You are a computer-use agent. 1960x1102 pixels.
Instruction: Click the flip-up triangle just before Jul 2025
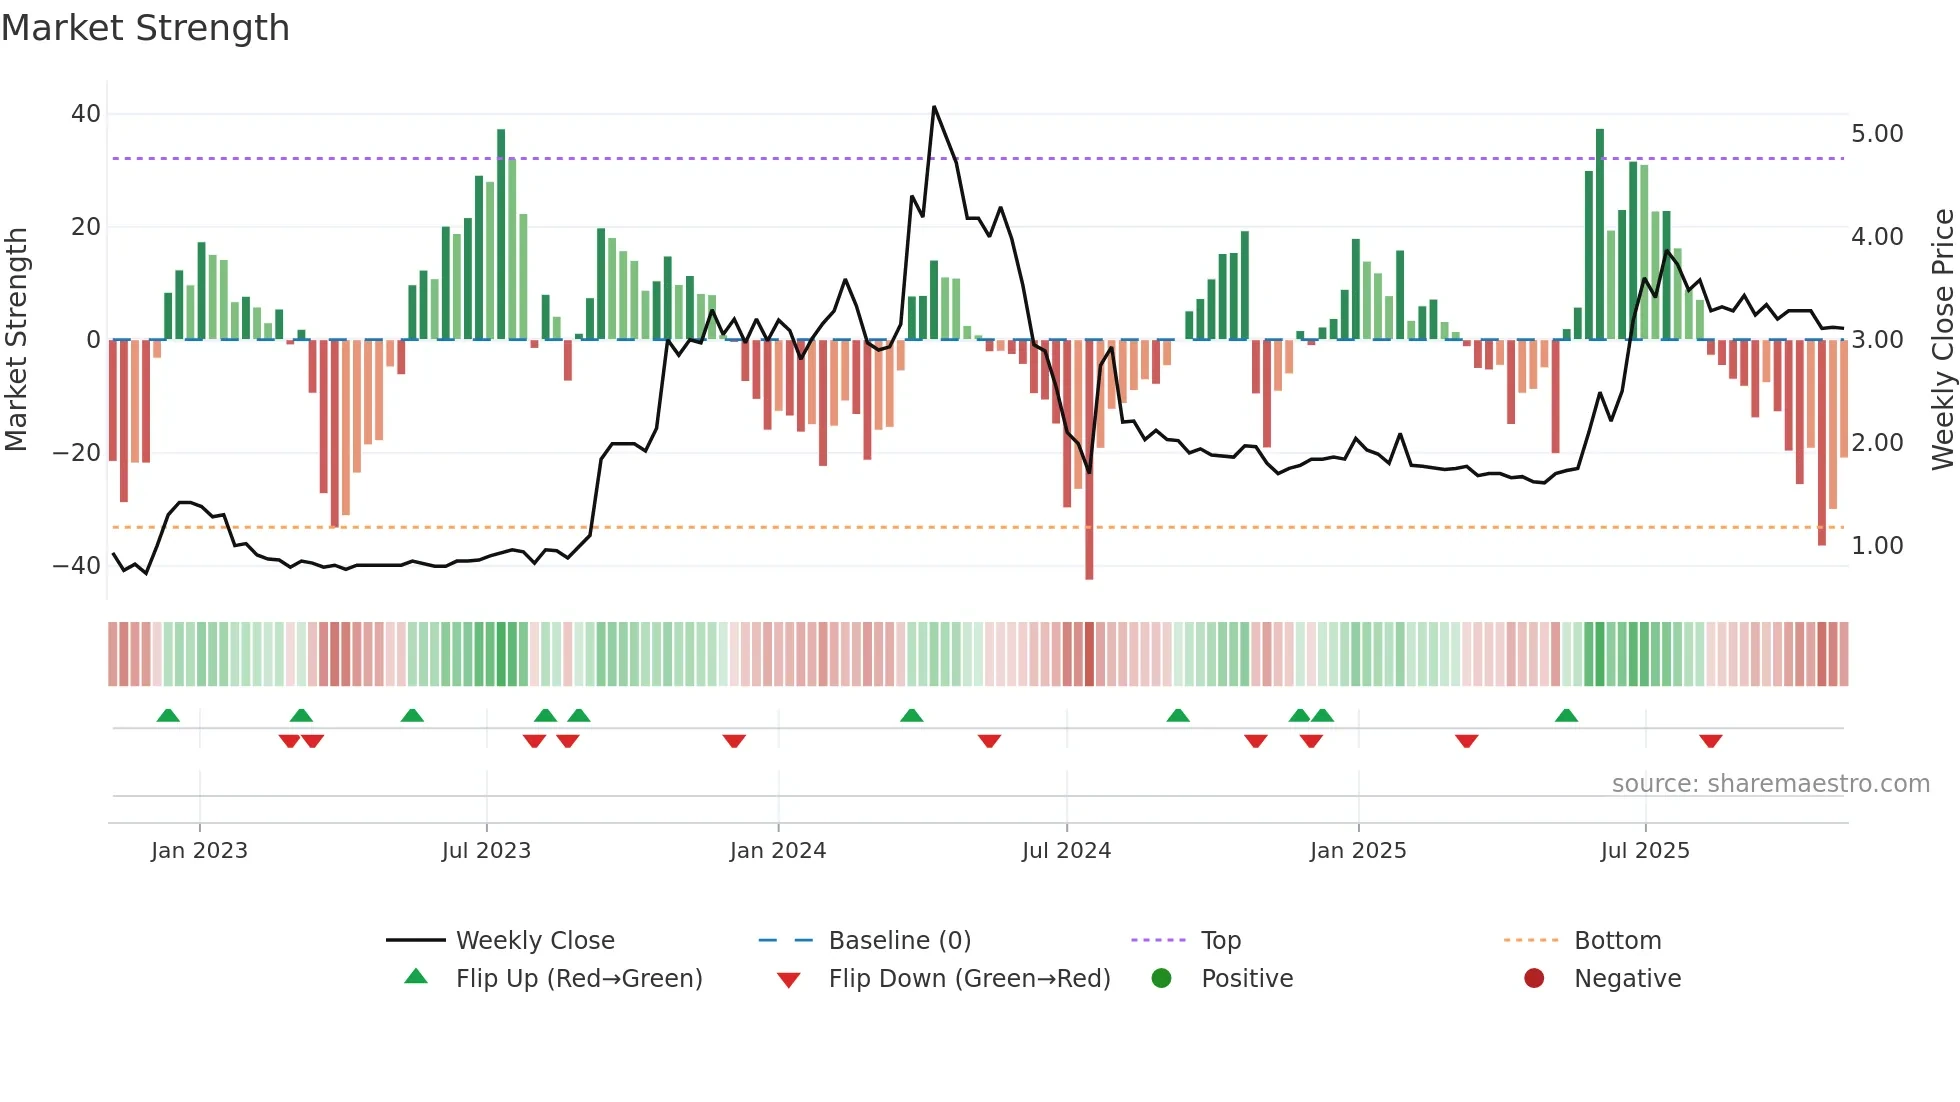(x=1566, y=716)
